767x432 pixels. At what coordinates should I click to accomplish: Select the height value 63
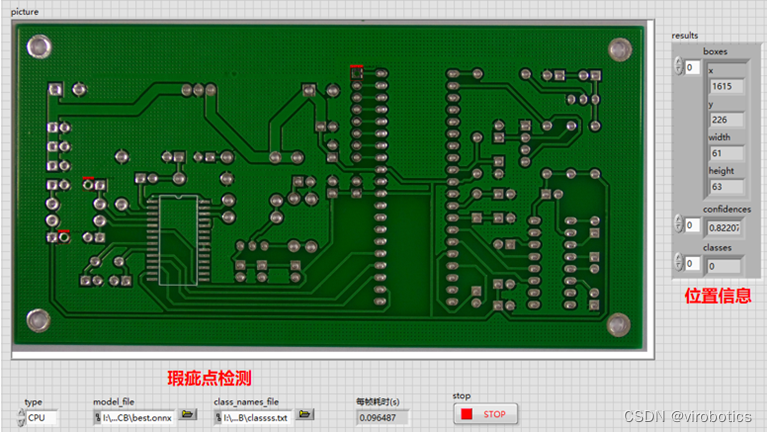(726, 187)
